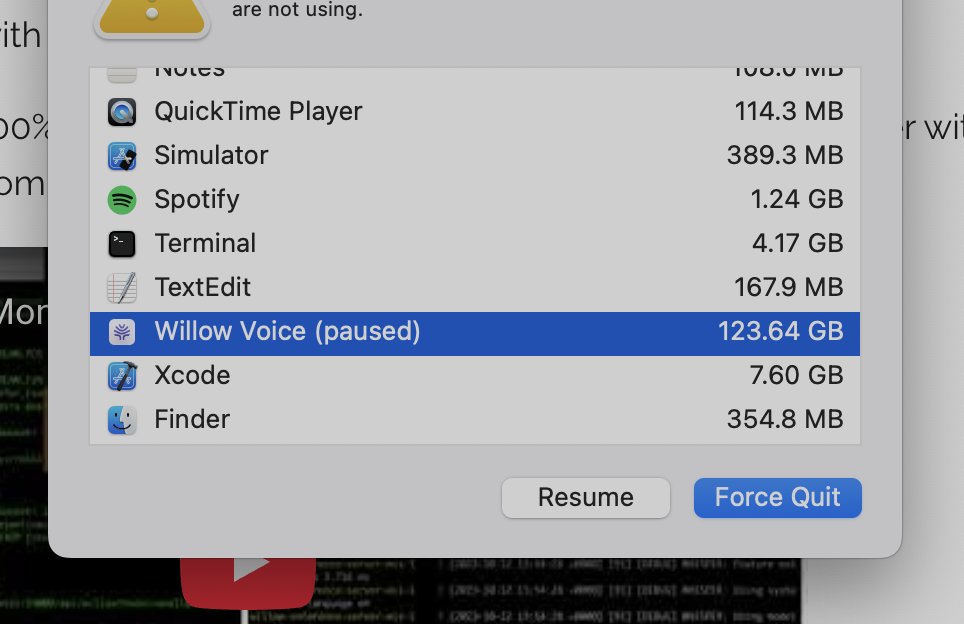Click the 7.60 GB memory value
This screenshot has height=624, width=964.
(796, 375)
